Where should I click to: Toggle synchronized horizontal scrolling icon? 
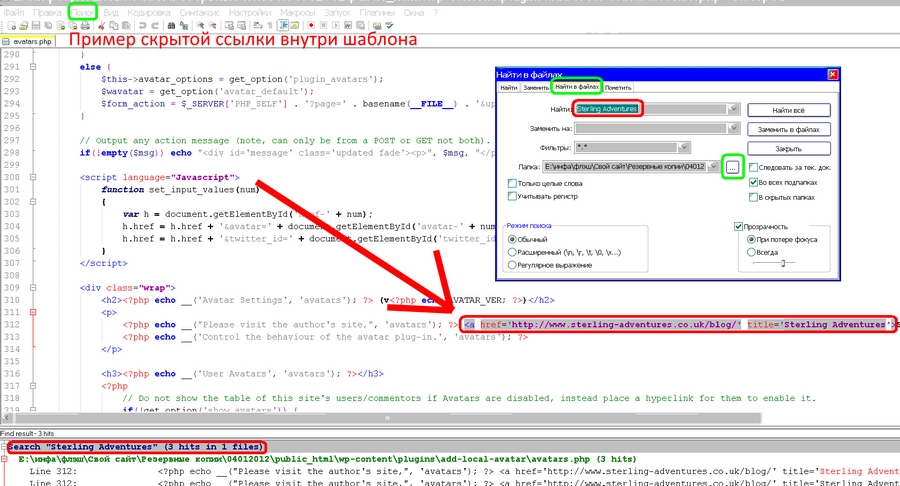(x=241, y=26)
